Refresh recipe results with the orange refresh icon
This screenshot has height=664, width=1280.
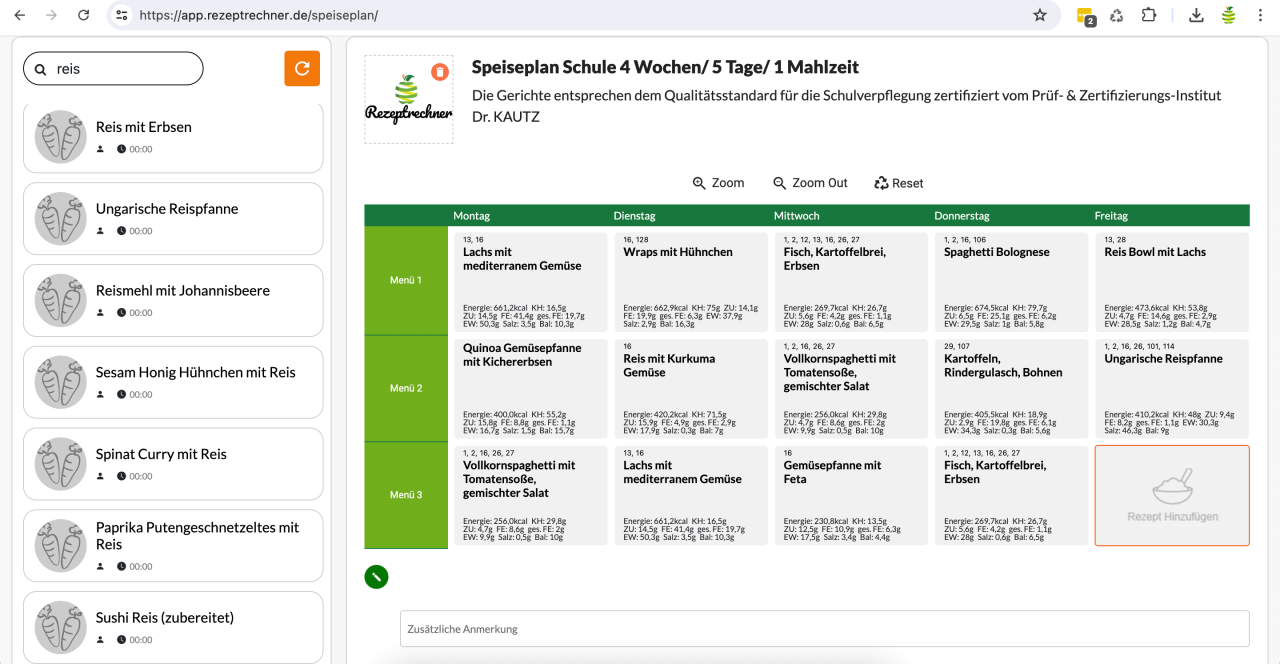pos(302,68)
